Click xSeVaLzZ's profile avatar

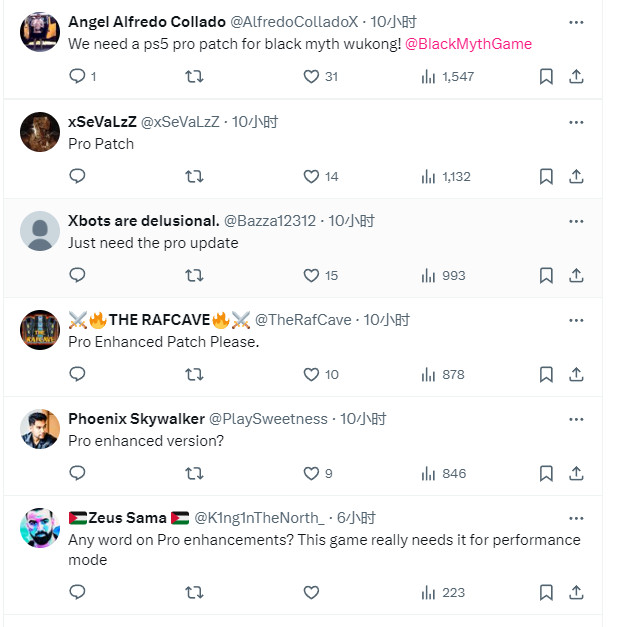[40, 132]
